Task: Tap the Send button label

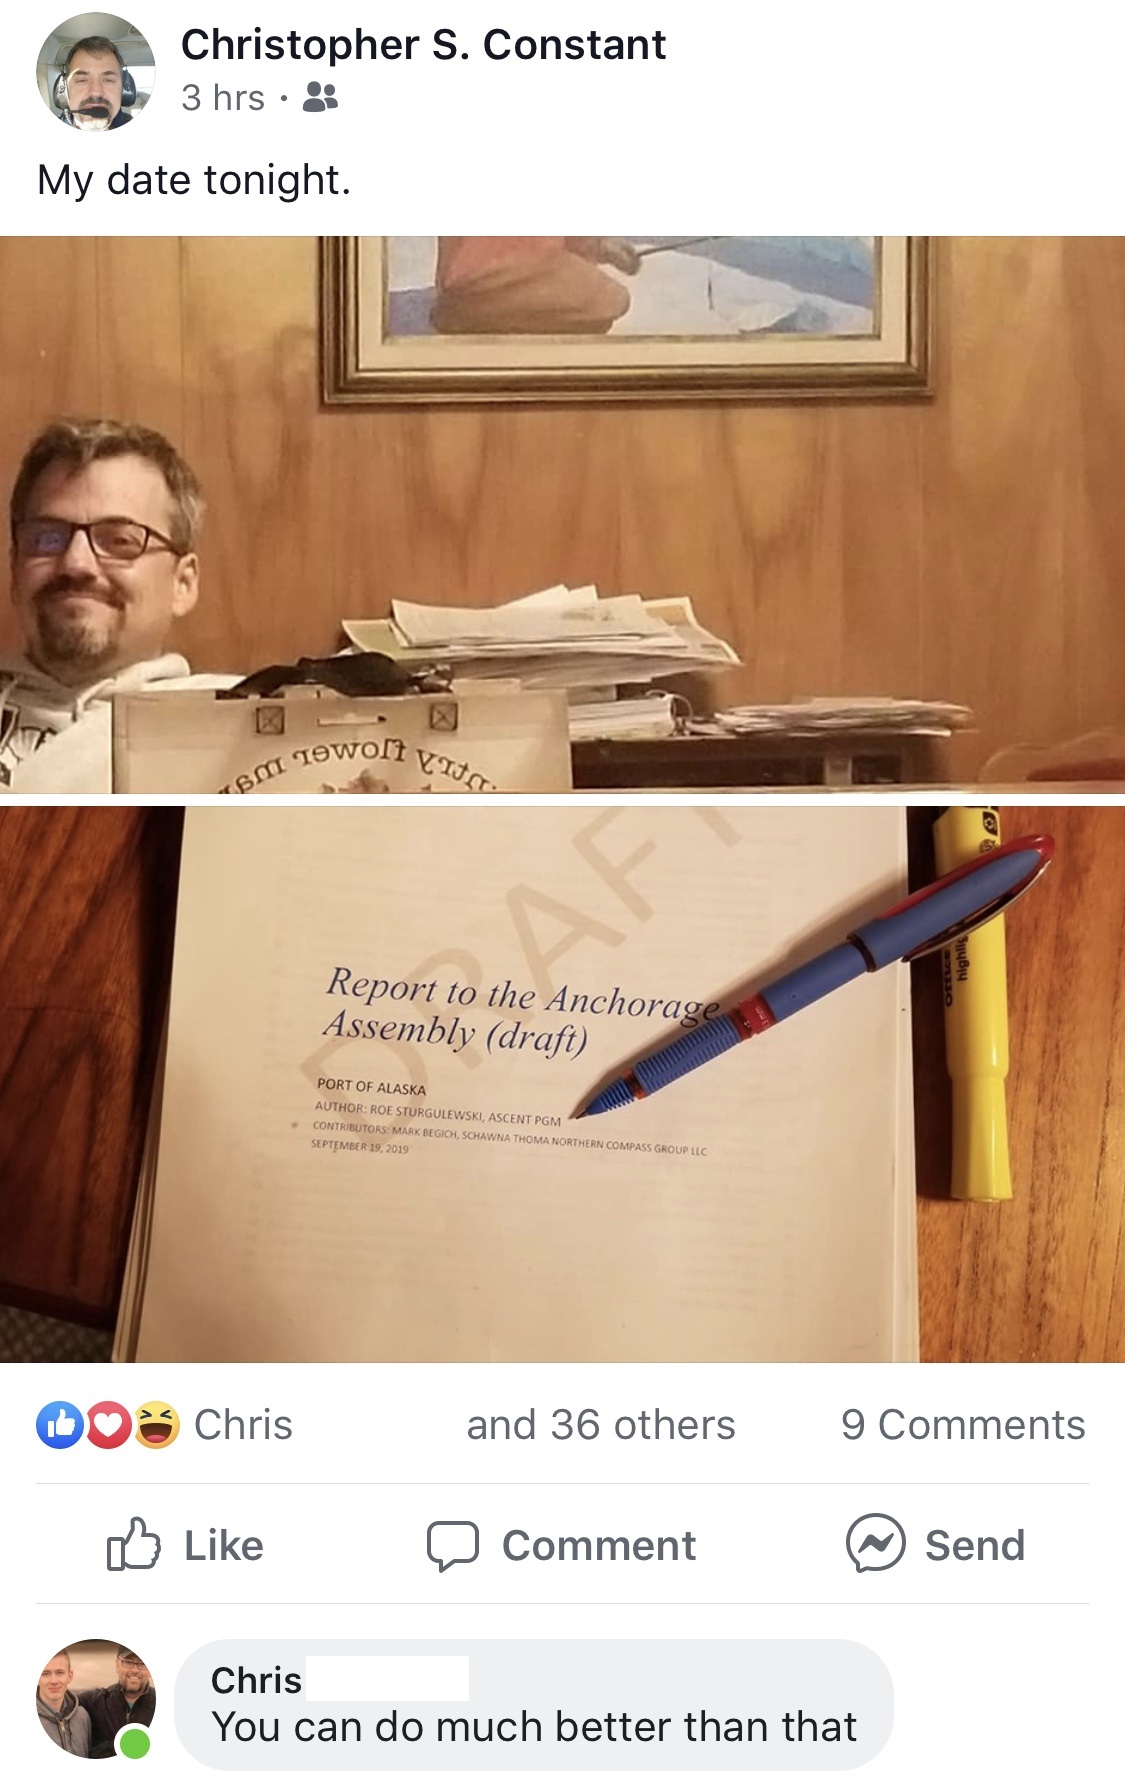Action: tap(975, 1546)
